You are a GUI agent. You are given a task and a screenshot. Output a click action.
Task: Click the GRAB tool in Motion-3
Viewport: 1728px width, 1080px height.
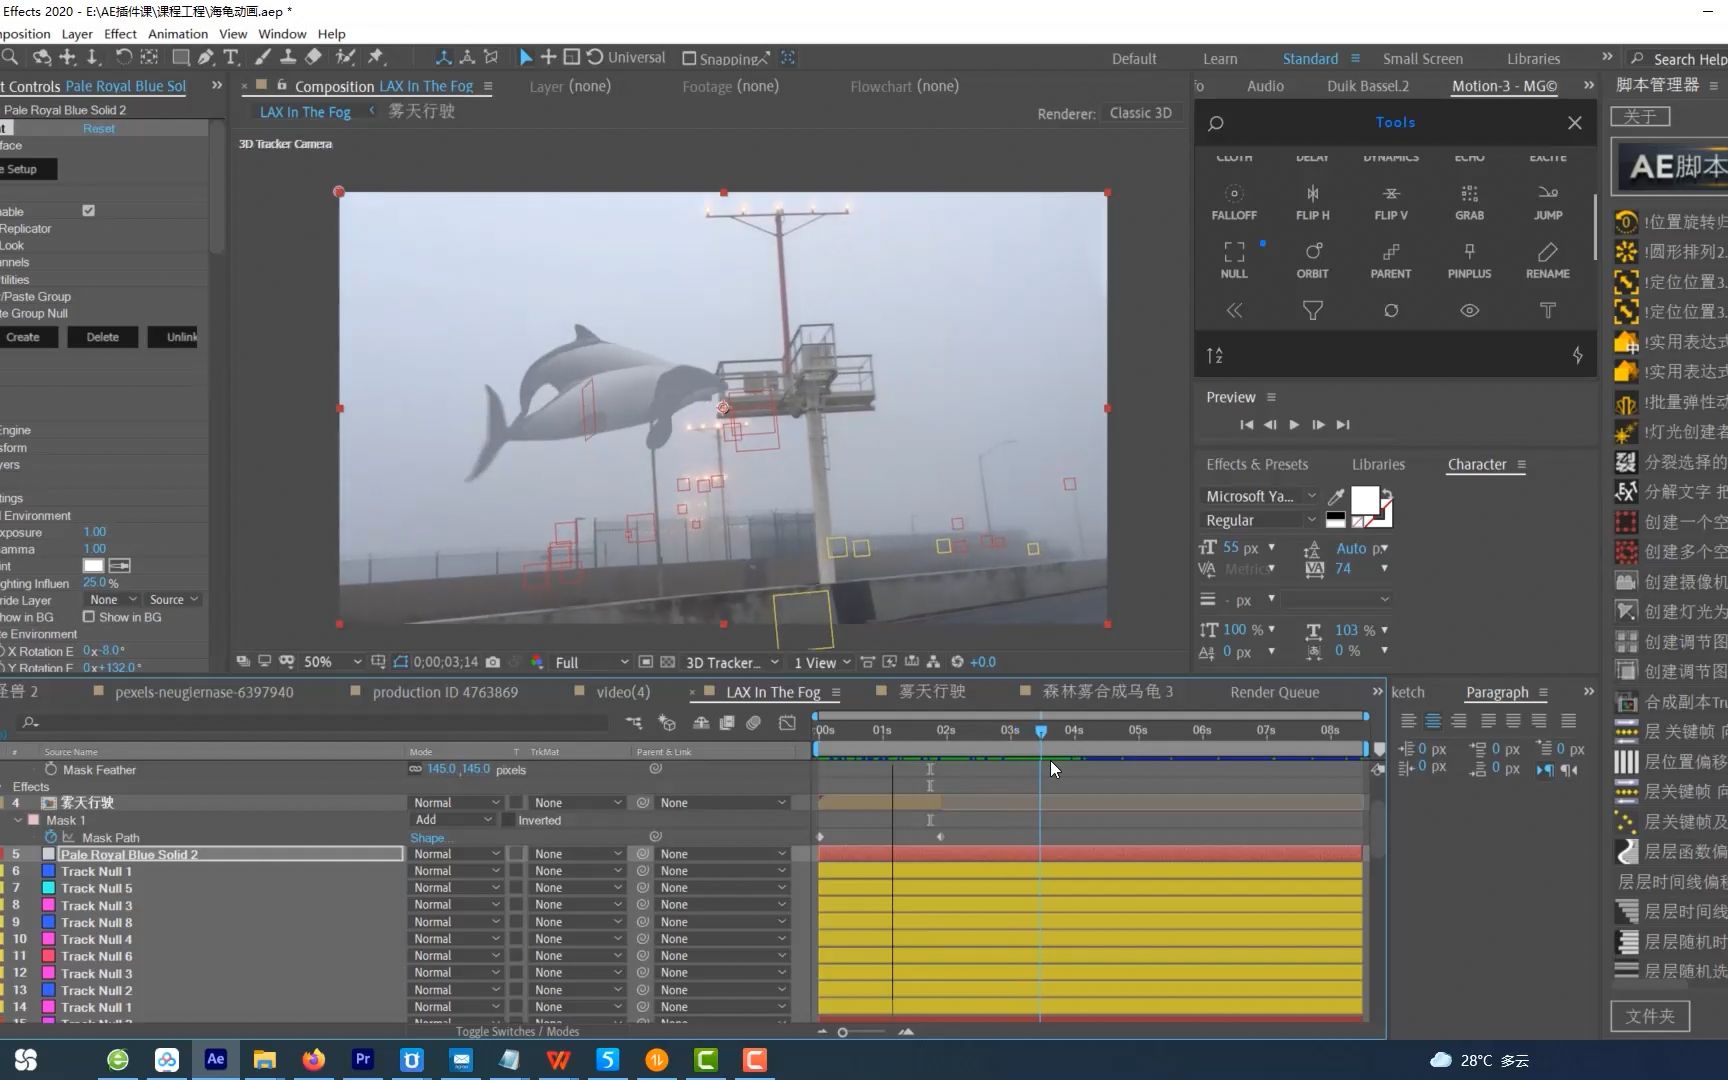pyautogui.click(x=1469, y=202)
